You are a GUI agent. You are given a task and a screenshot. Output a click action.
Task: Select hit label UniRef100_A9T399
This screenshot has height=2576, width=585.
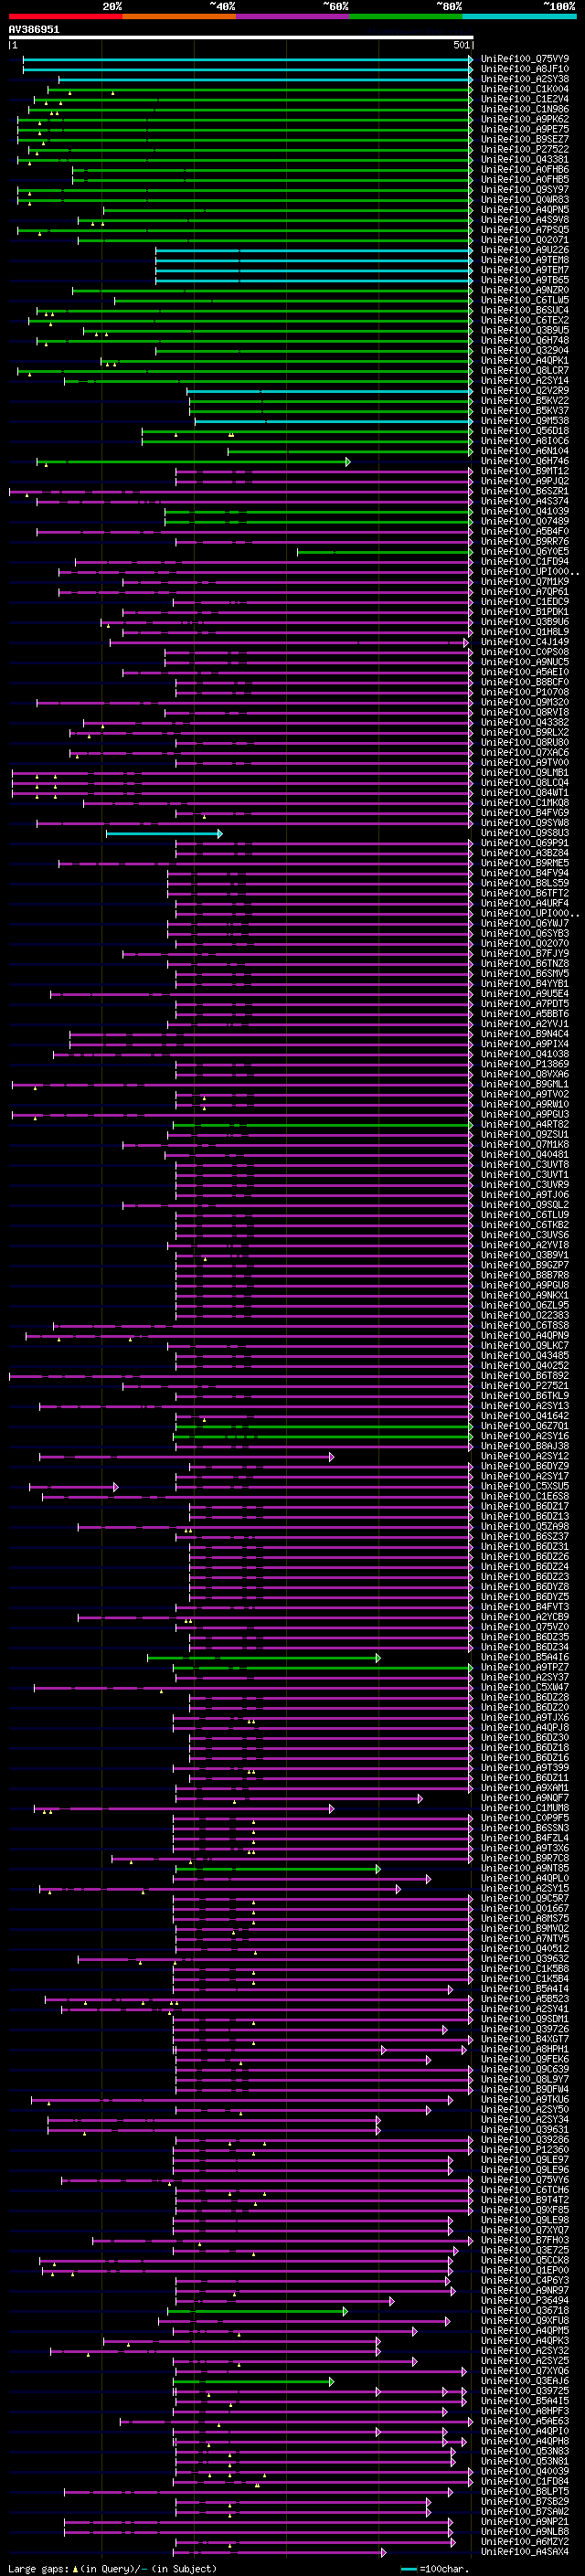coord(525,1767)
